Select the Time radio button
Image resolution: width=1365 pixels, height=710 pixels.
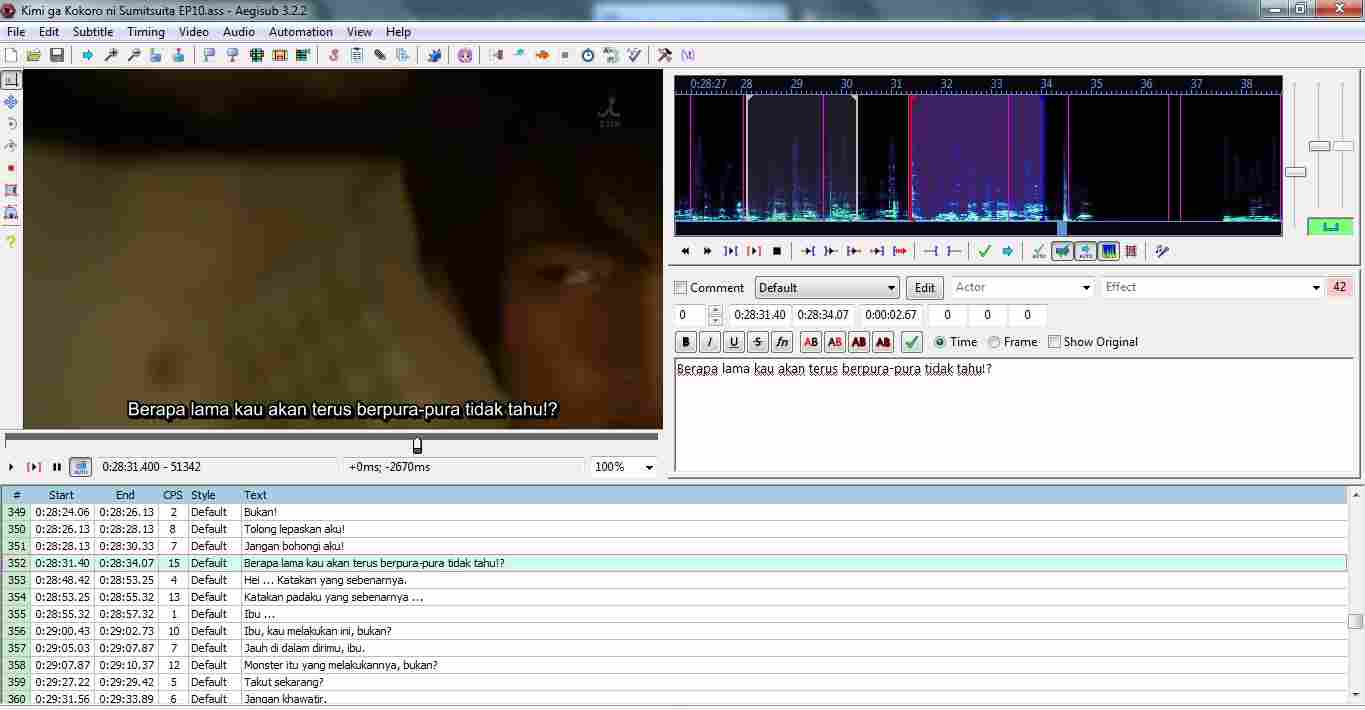tap(940, 342)
